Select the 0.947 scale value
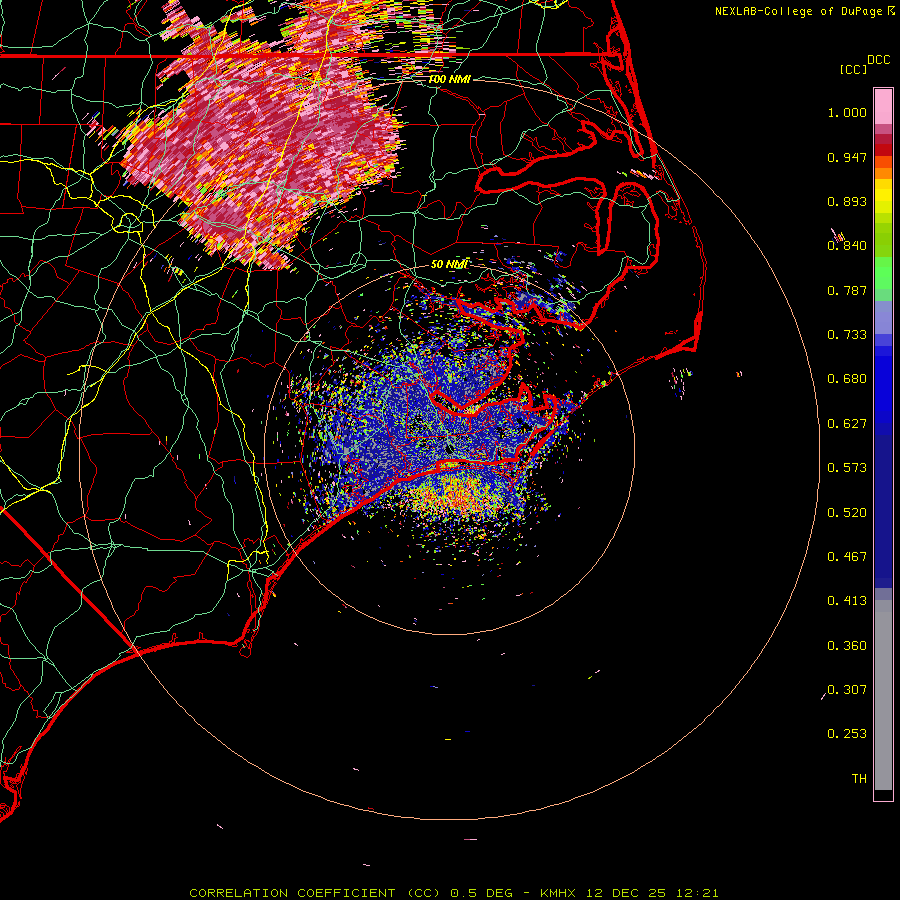900x900 pixels. pos(847,158)
